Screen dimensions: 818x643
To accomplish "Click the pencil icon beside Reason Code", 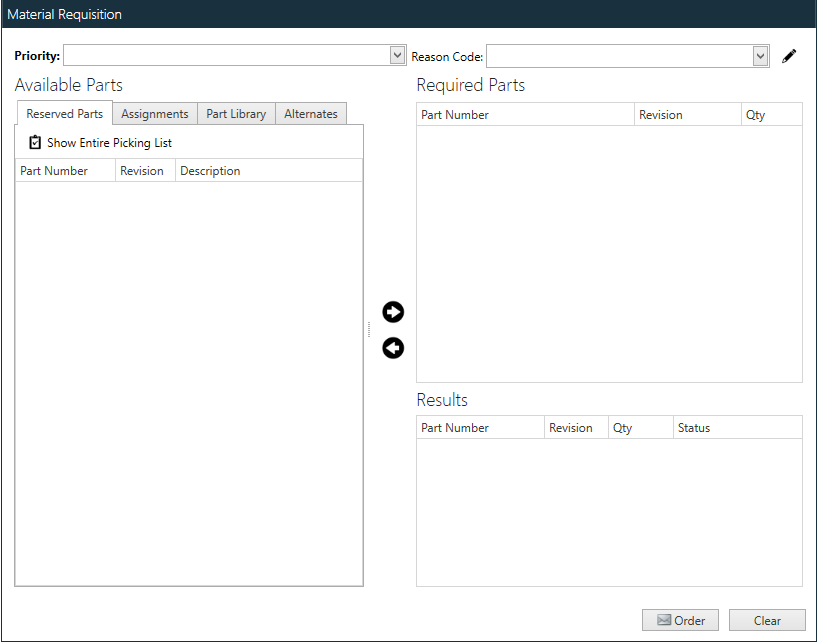I will pyautogui.click(x=789, y=56).
